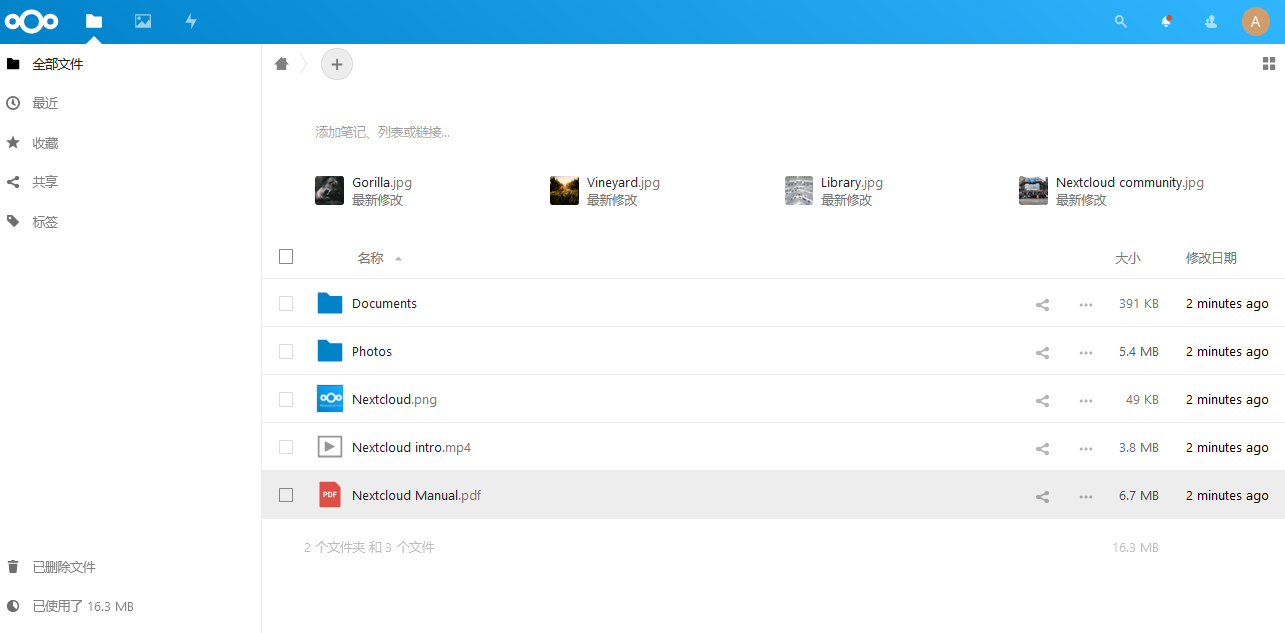Share the Photos folder
Viewport: 1285px width, 633px height.
pos(1042,352)
